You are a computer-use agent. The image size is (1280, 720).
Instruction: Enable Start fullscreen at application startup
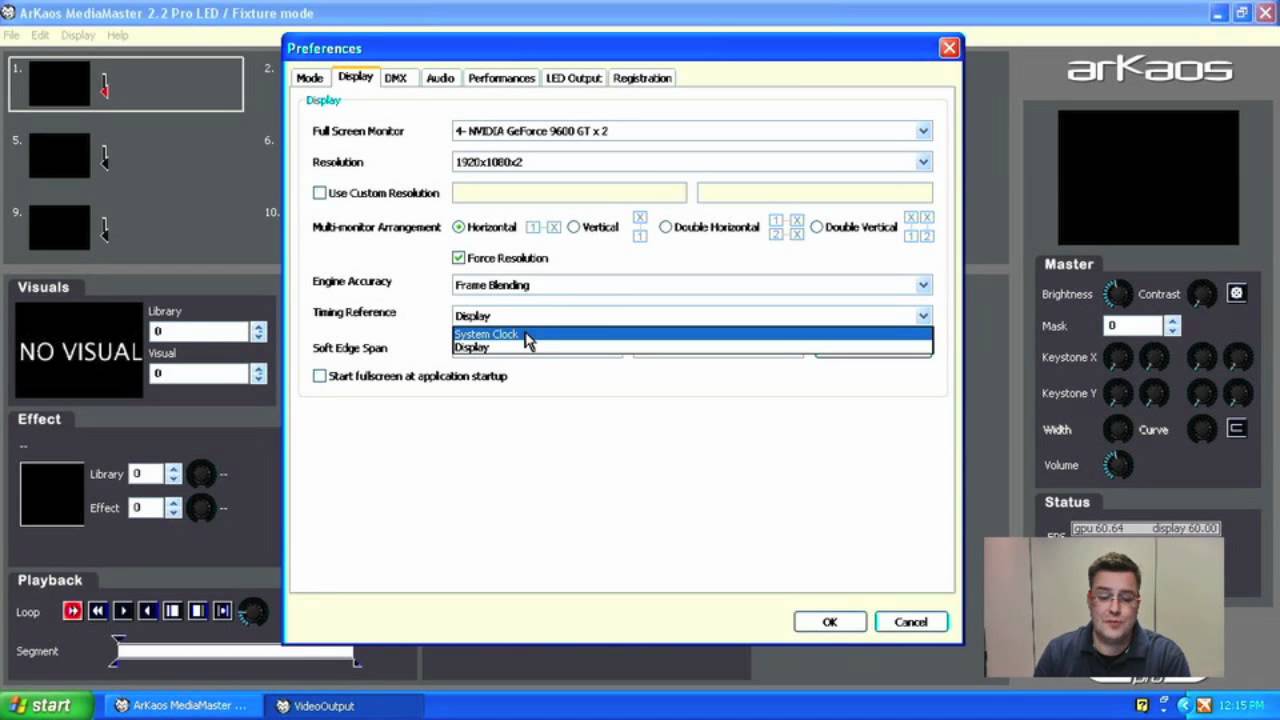tap(319, 376)
